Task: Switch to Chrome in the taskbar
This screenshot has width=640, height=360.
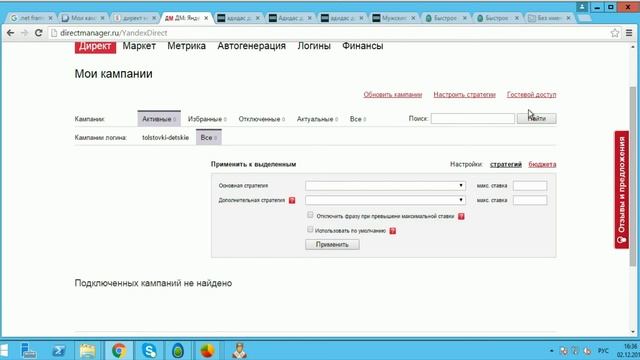Action: click(x=119, y=351)
